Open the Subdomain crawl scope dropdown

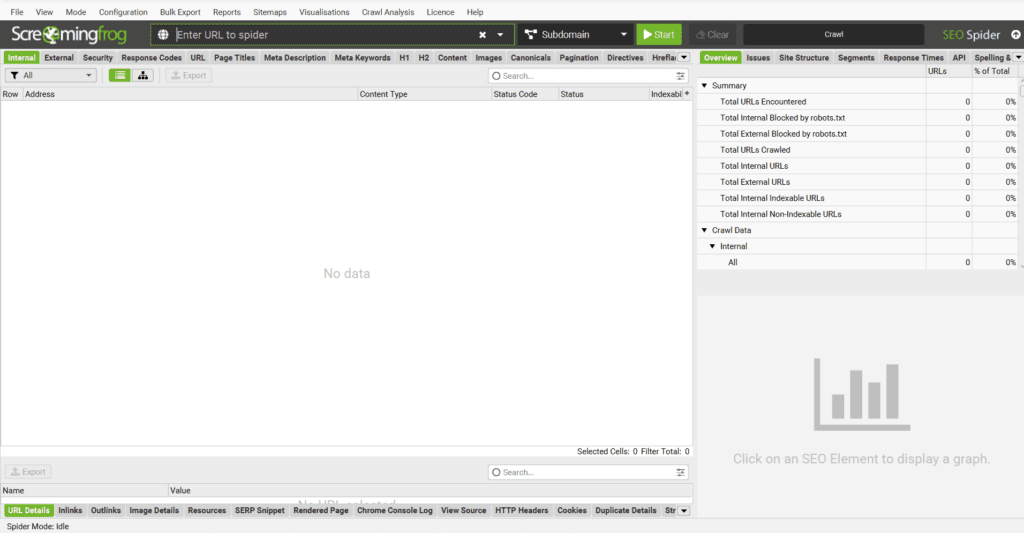click(x=574, y=34)
